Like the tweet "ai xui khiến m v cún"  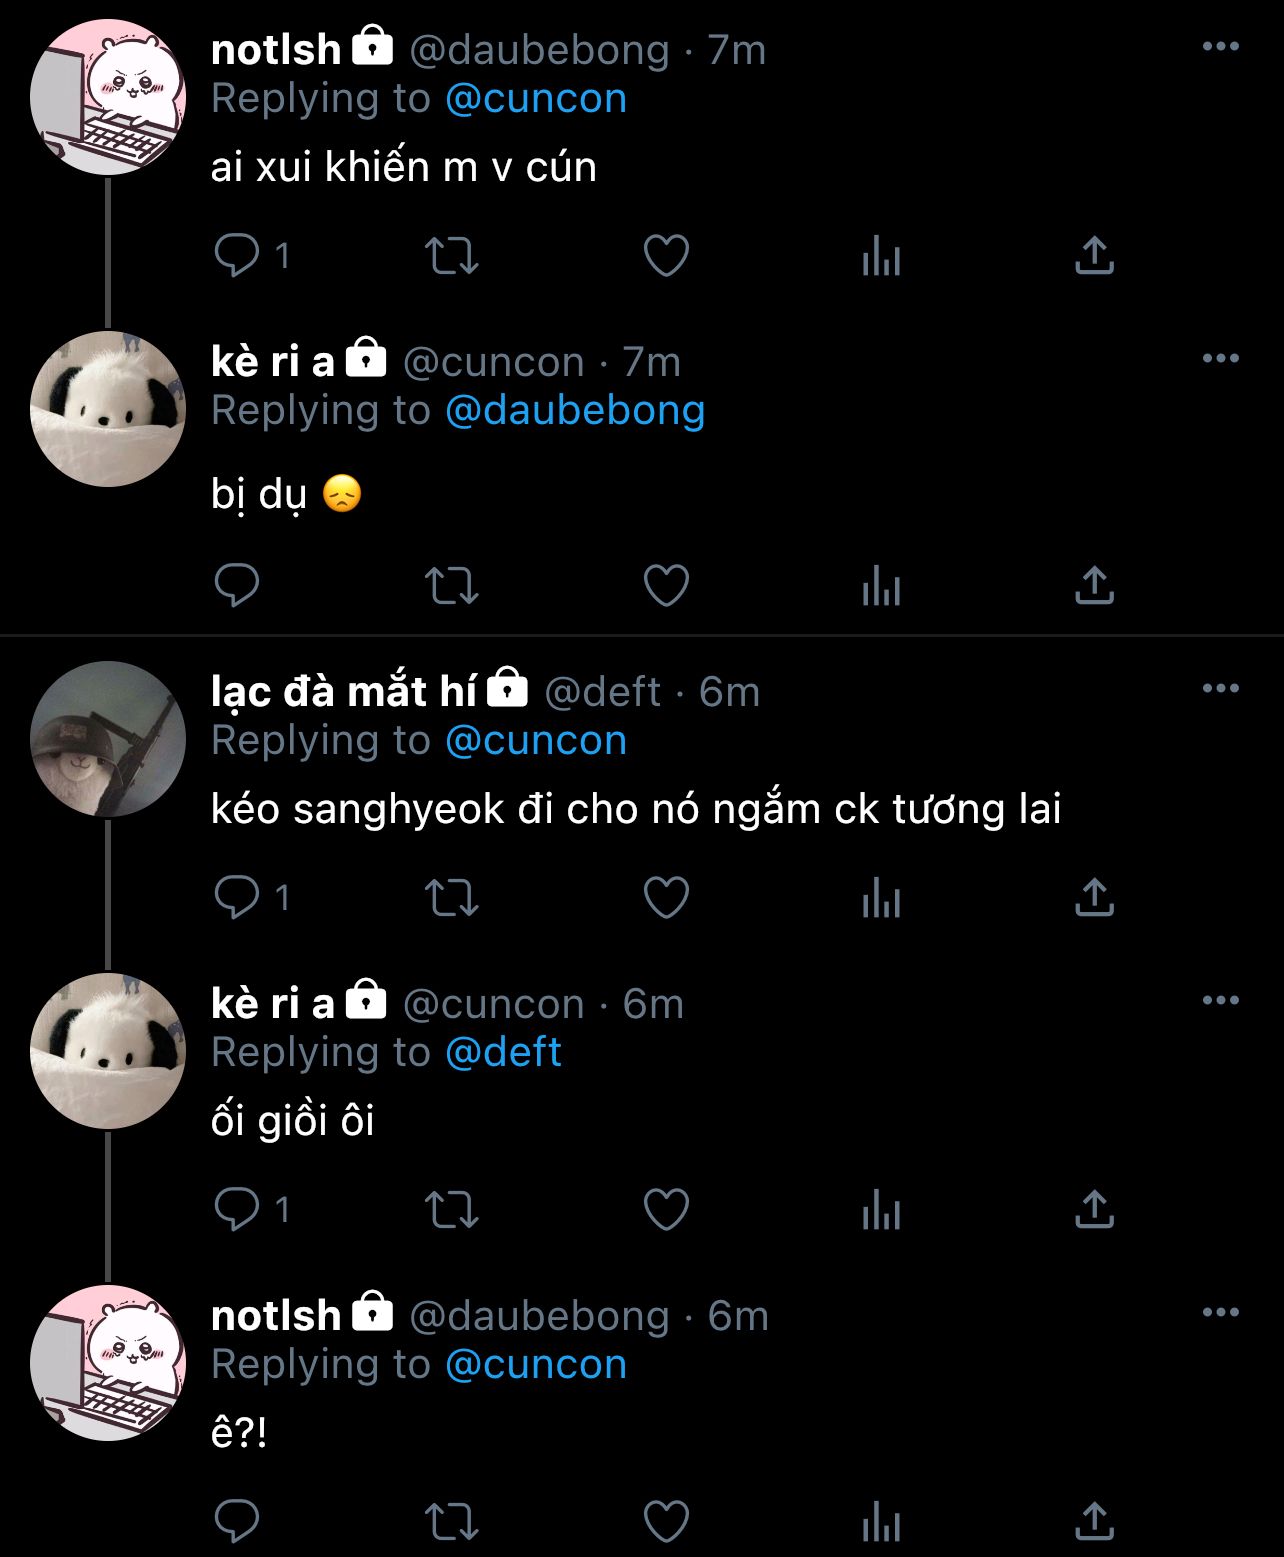[x=666, y=256]
